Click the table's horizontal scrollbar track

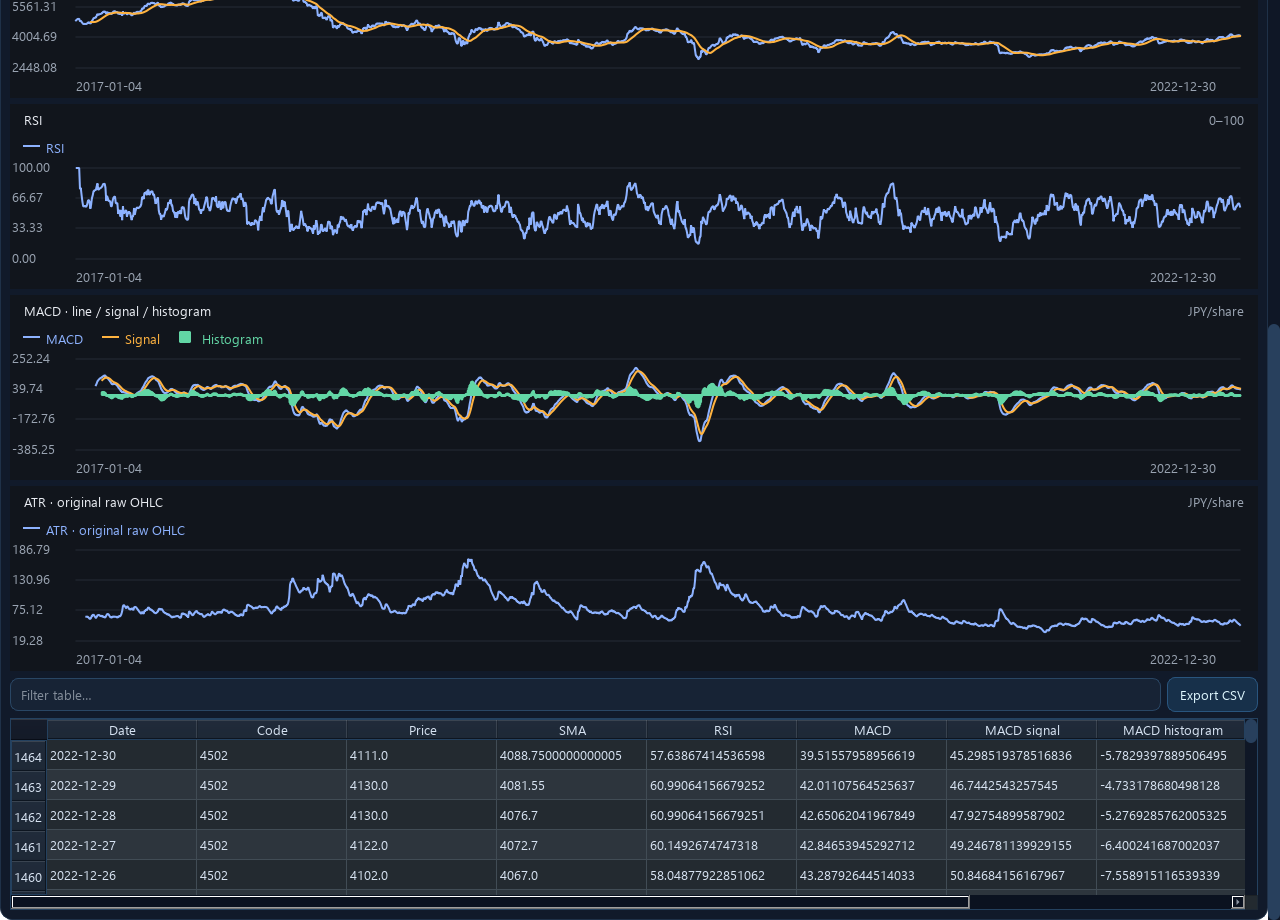point(1100,902)
